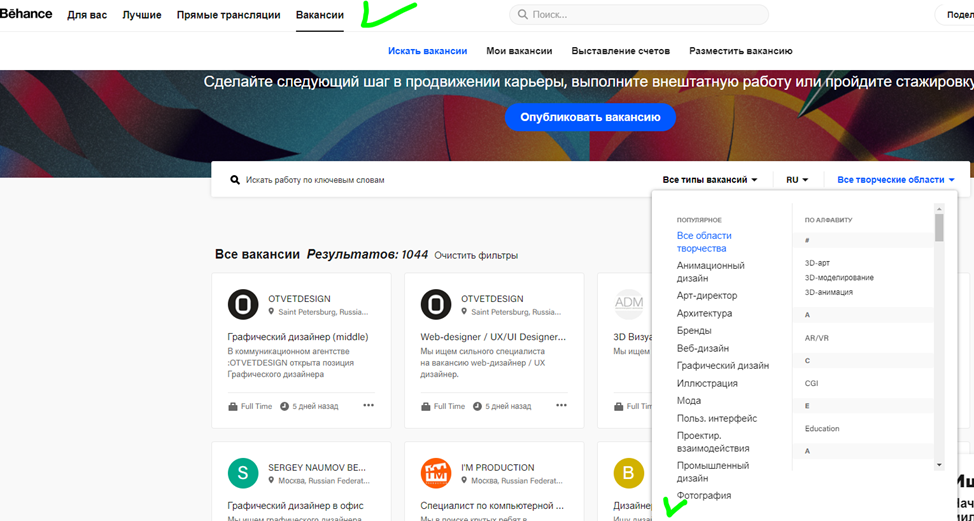
Task: Select Мода field
Action: click(688, 401)
